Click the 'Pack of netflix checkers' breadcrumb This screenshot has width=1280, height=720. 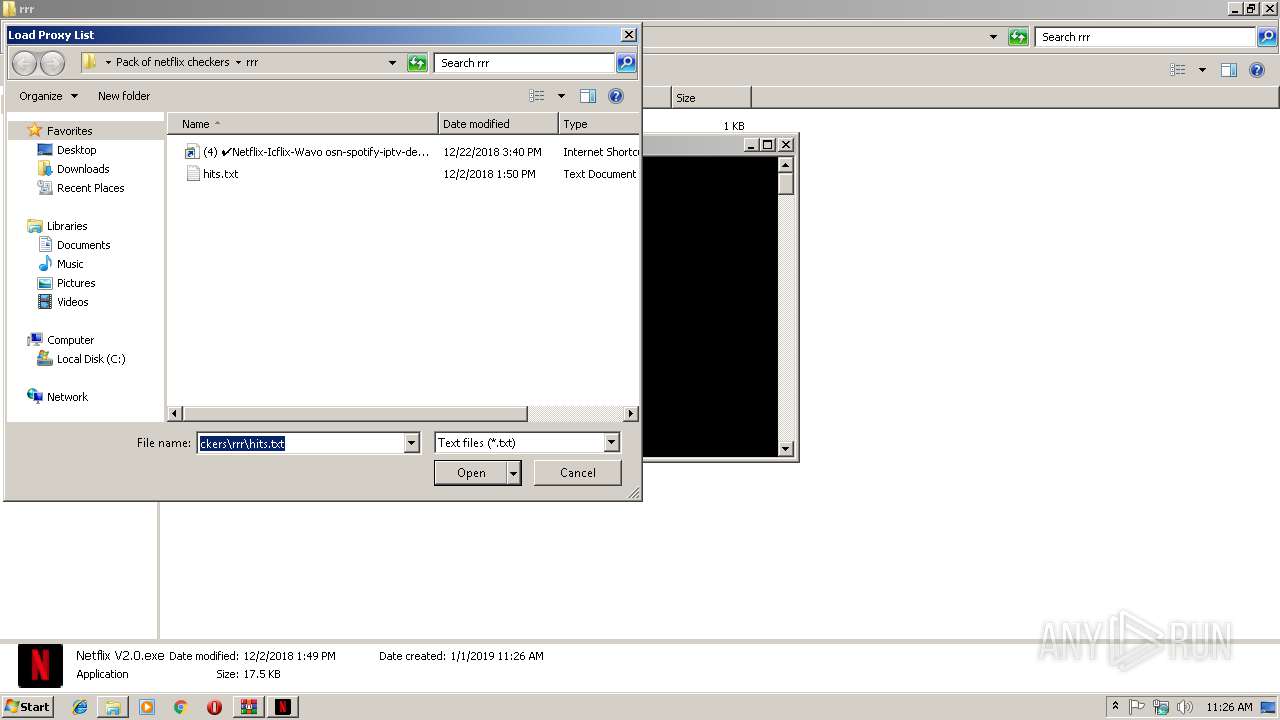(172, 62)
